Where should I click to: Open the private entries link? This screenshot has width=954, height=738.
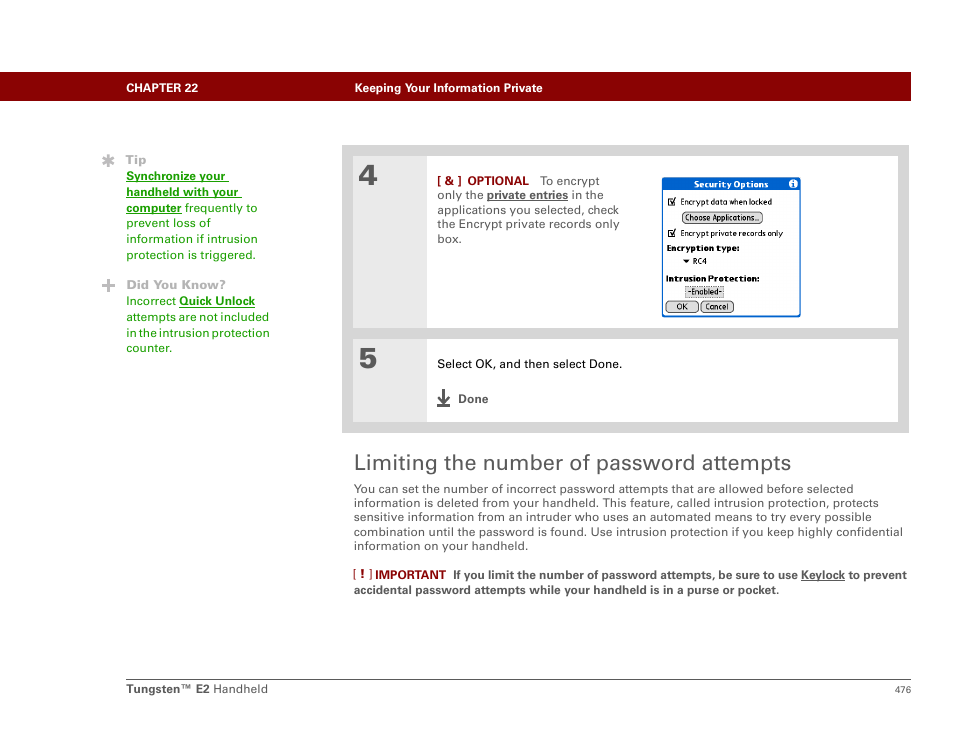[x=527, y=195]
